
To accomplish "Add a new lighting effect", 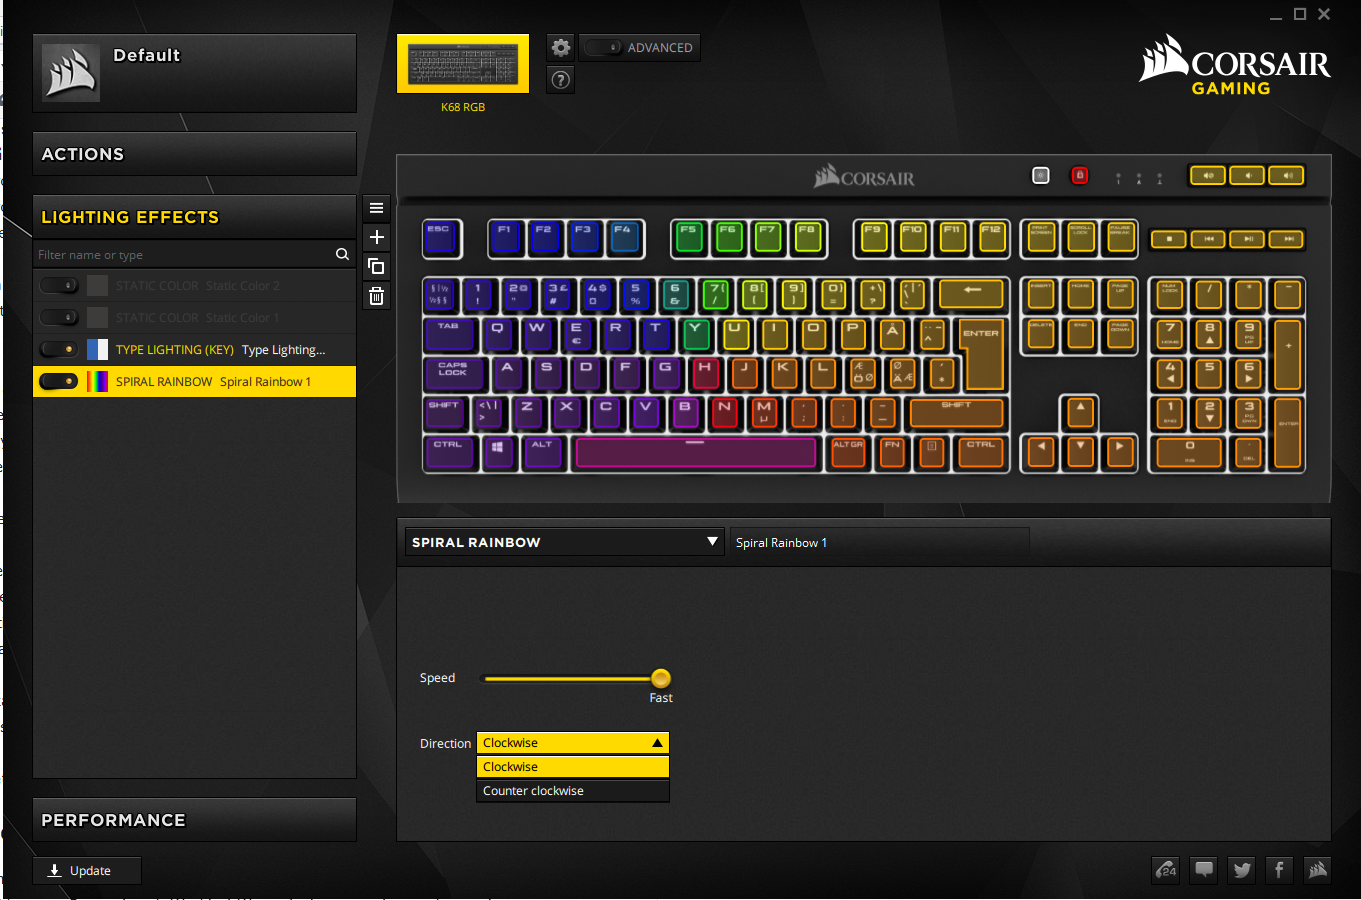I will [377, 237].
